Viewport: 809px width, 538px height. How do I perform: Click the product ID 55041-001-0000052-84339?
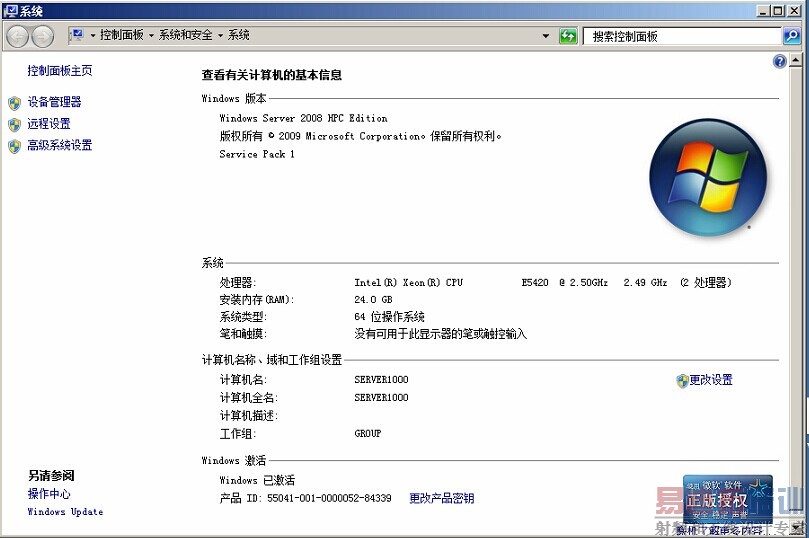[329, 498]
